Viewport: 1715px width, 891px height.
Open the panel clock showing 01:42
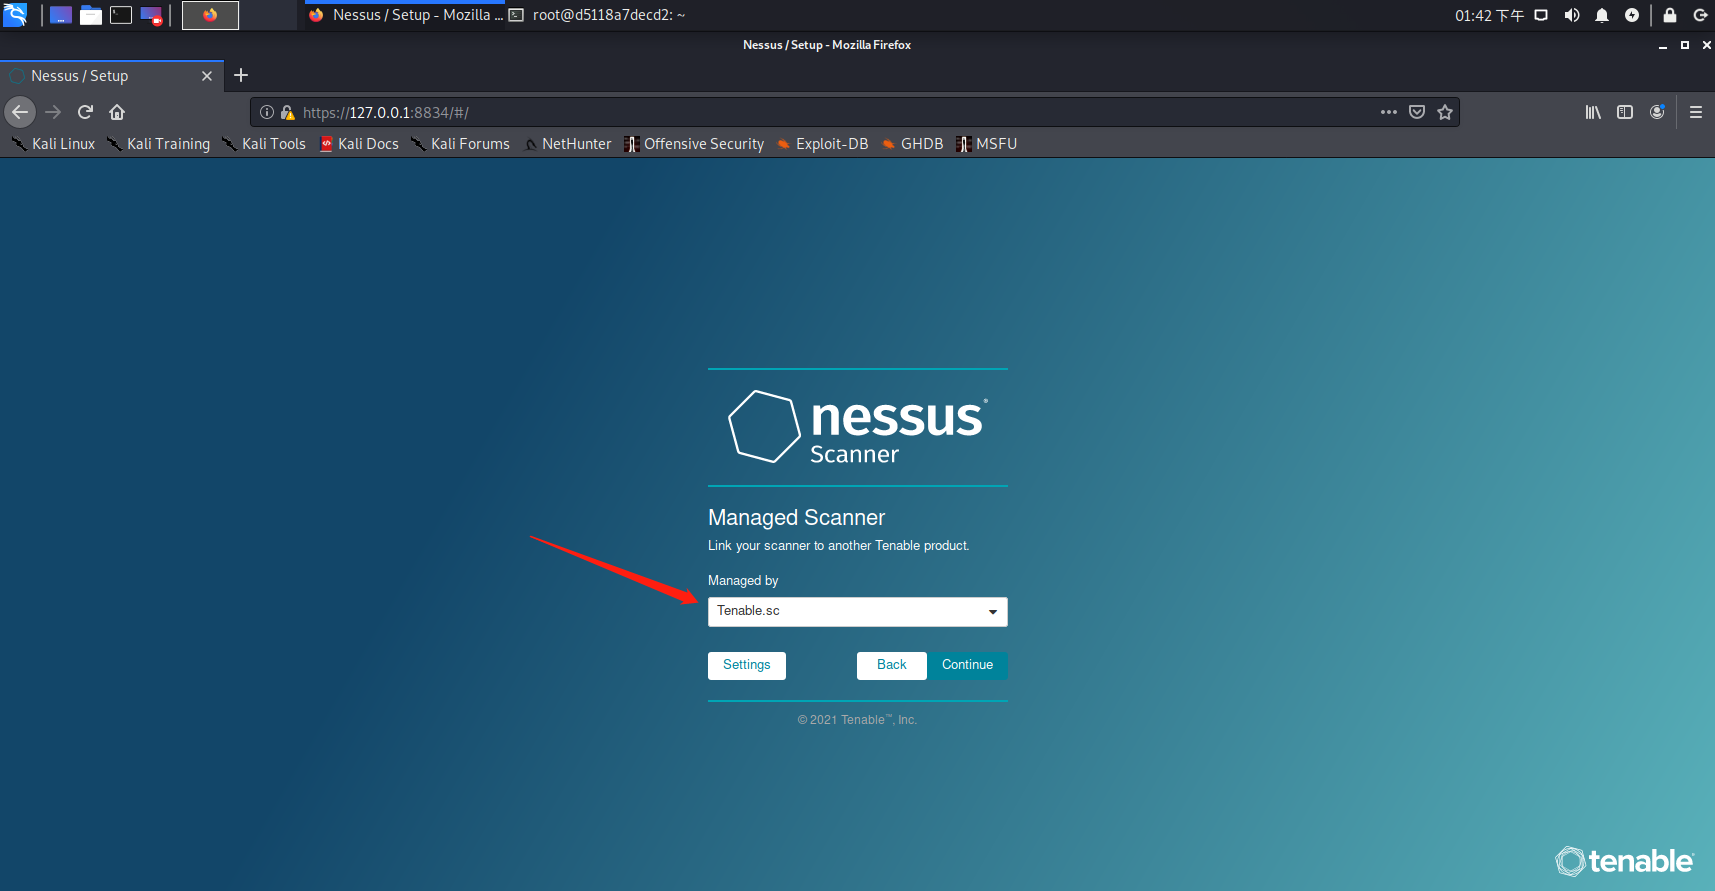point(1489,15)
